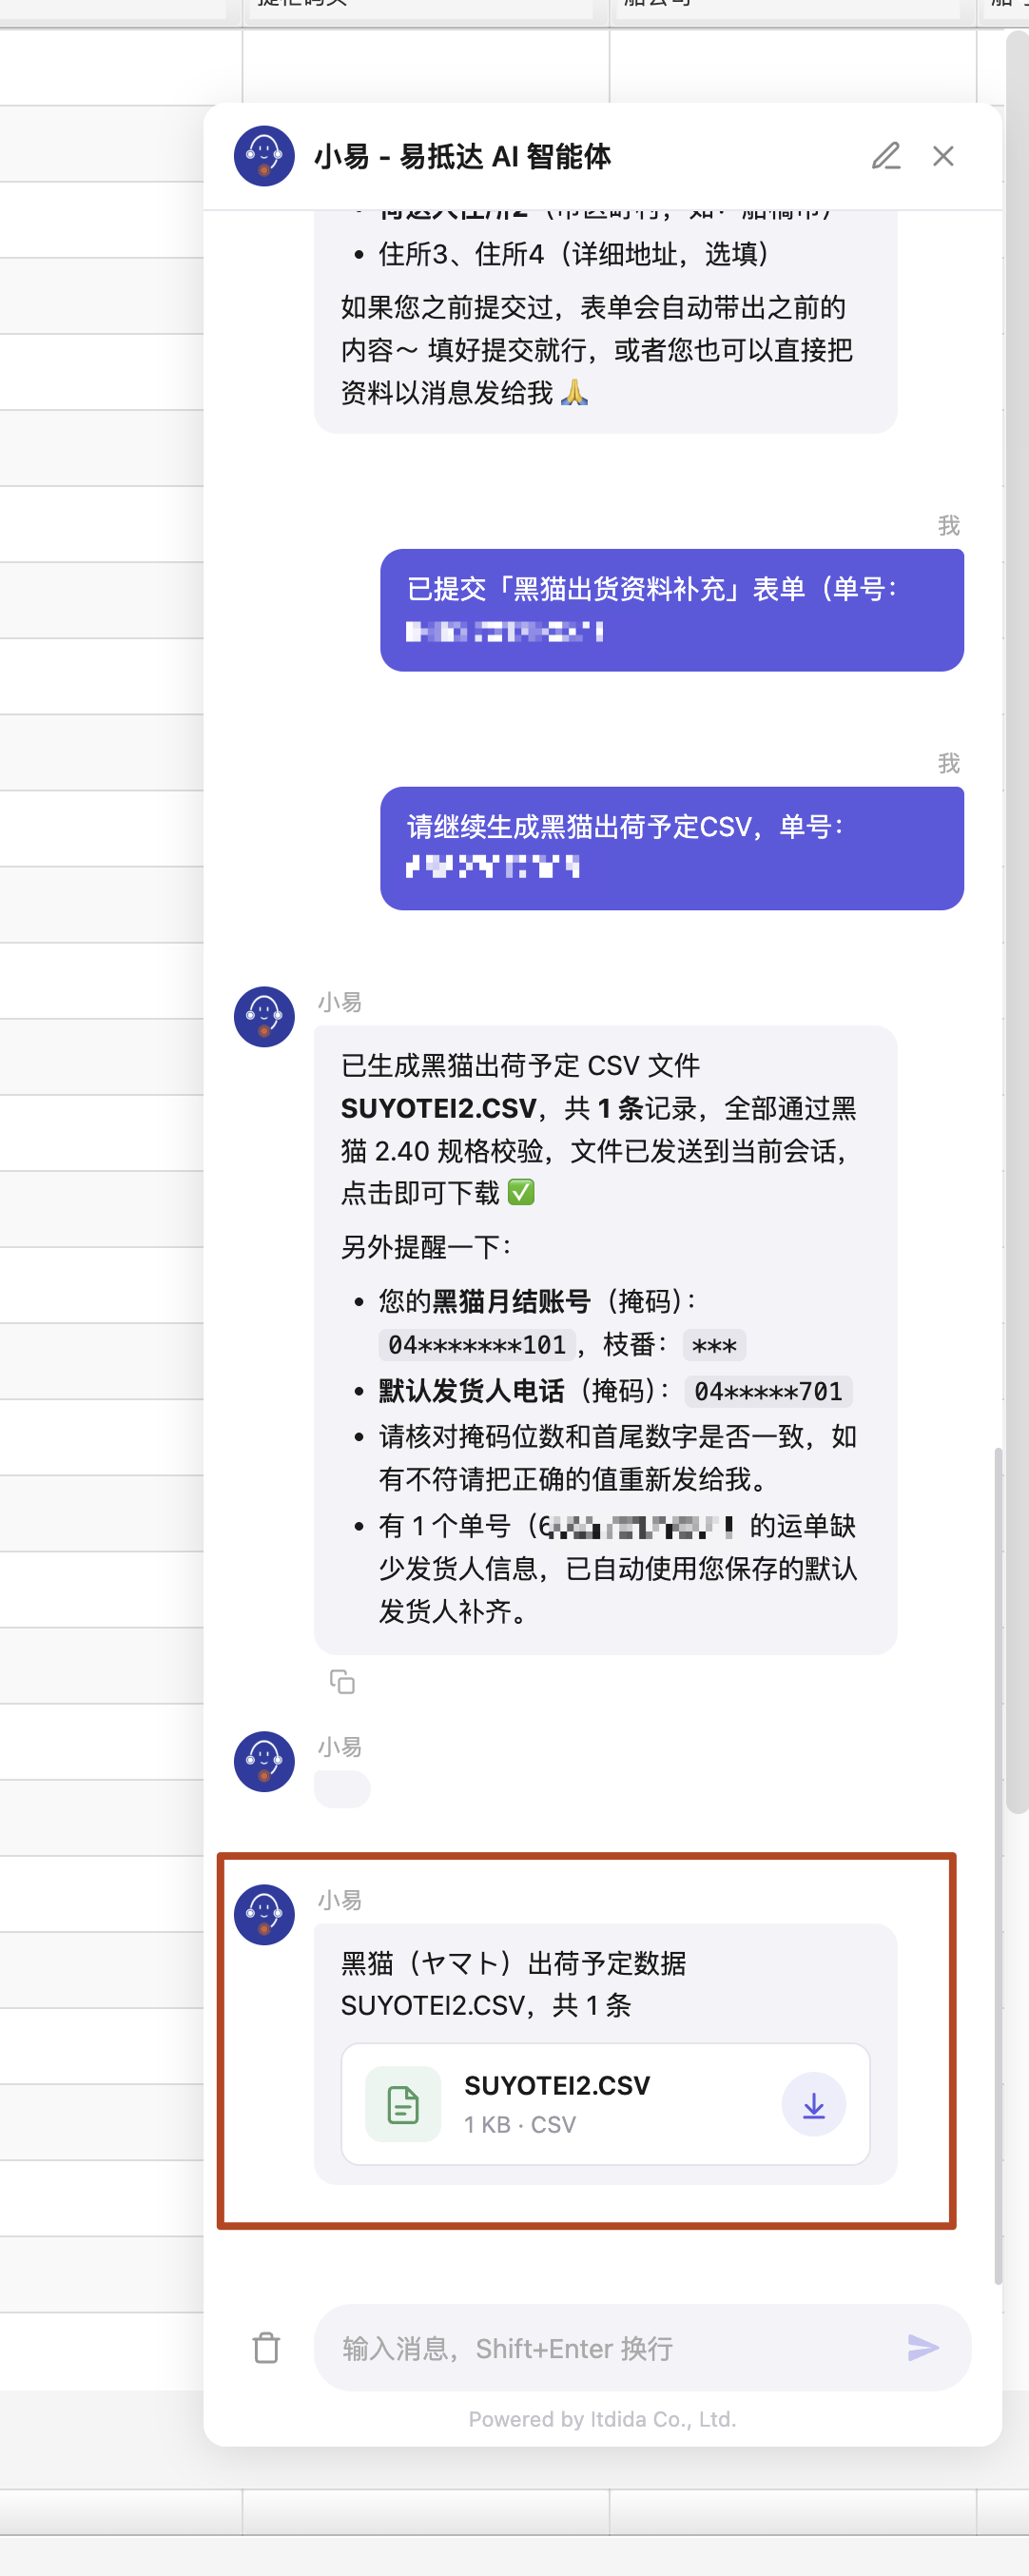Click the masked phone 04*****701

coord(768,1391)
